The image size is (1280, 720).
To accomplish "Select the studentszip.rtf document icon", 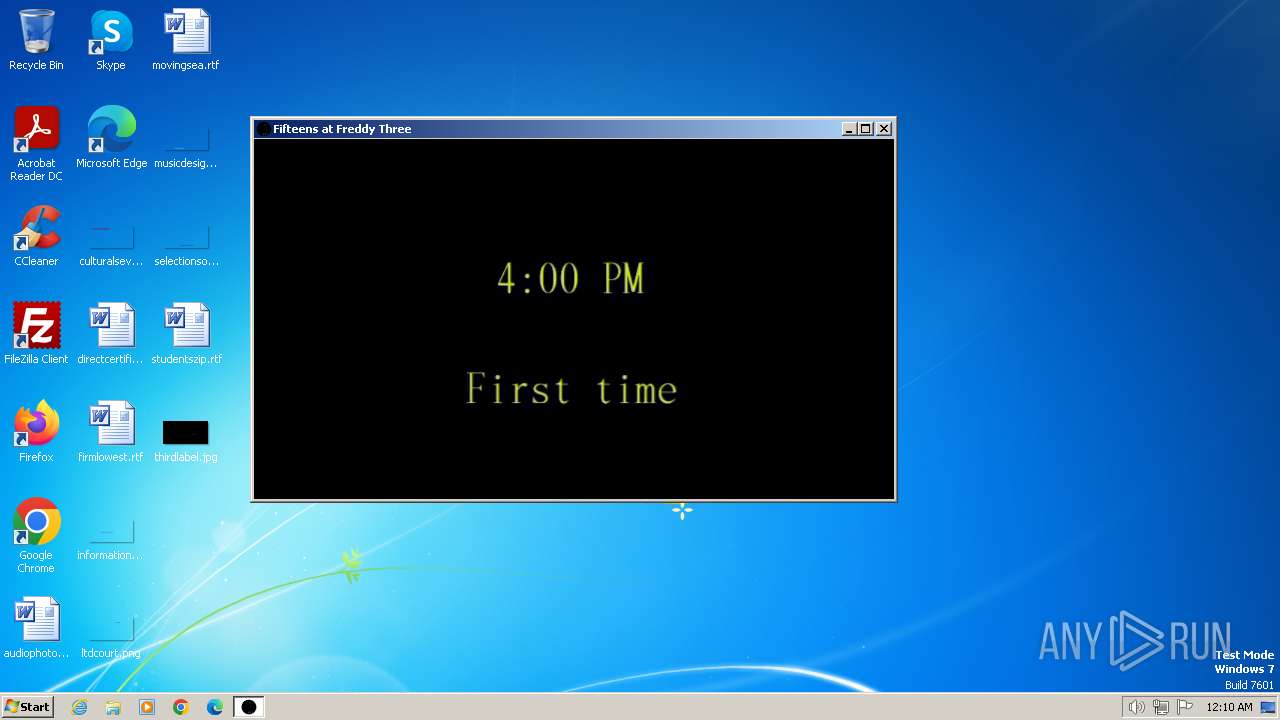I will point(186,334).
